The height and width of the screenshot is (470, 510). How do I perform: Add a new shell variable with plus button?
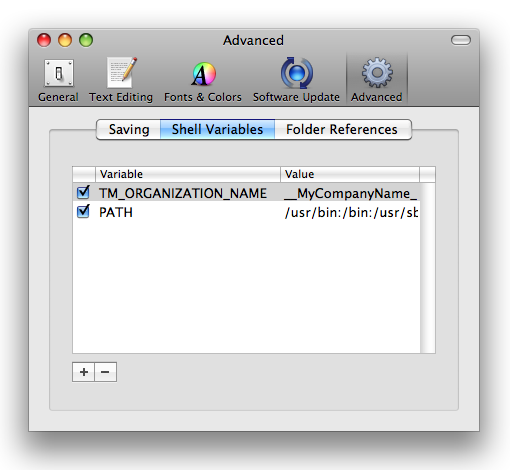click(84, 372)
